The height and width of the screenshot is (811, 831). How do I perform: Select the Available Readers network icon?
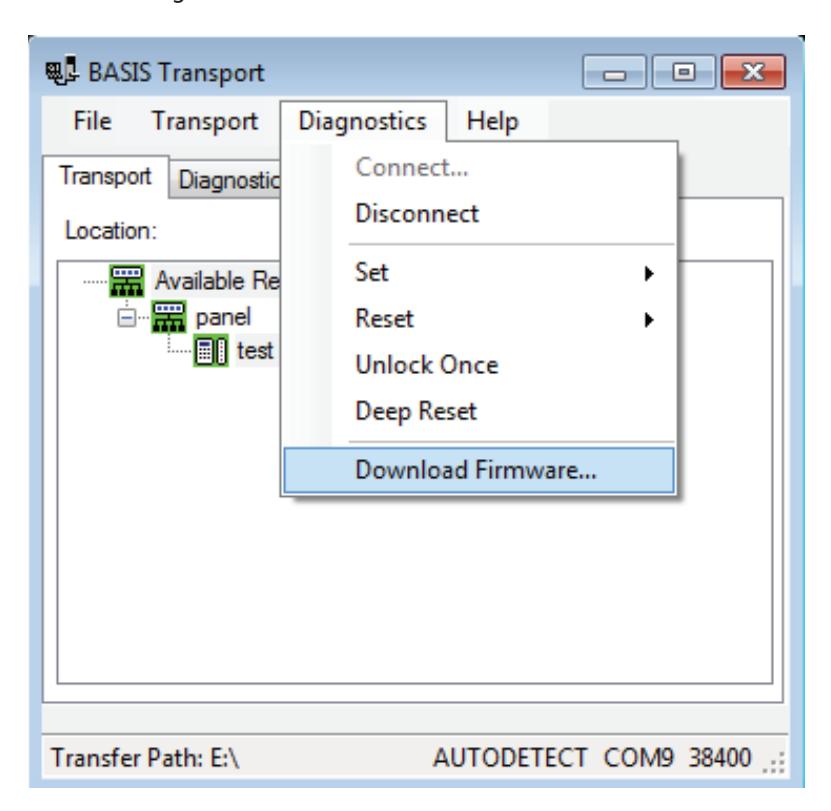point(127,281)
